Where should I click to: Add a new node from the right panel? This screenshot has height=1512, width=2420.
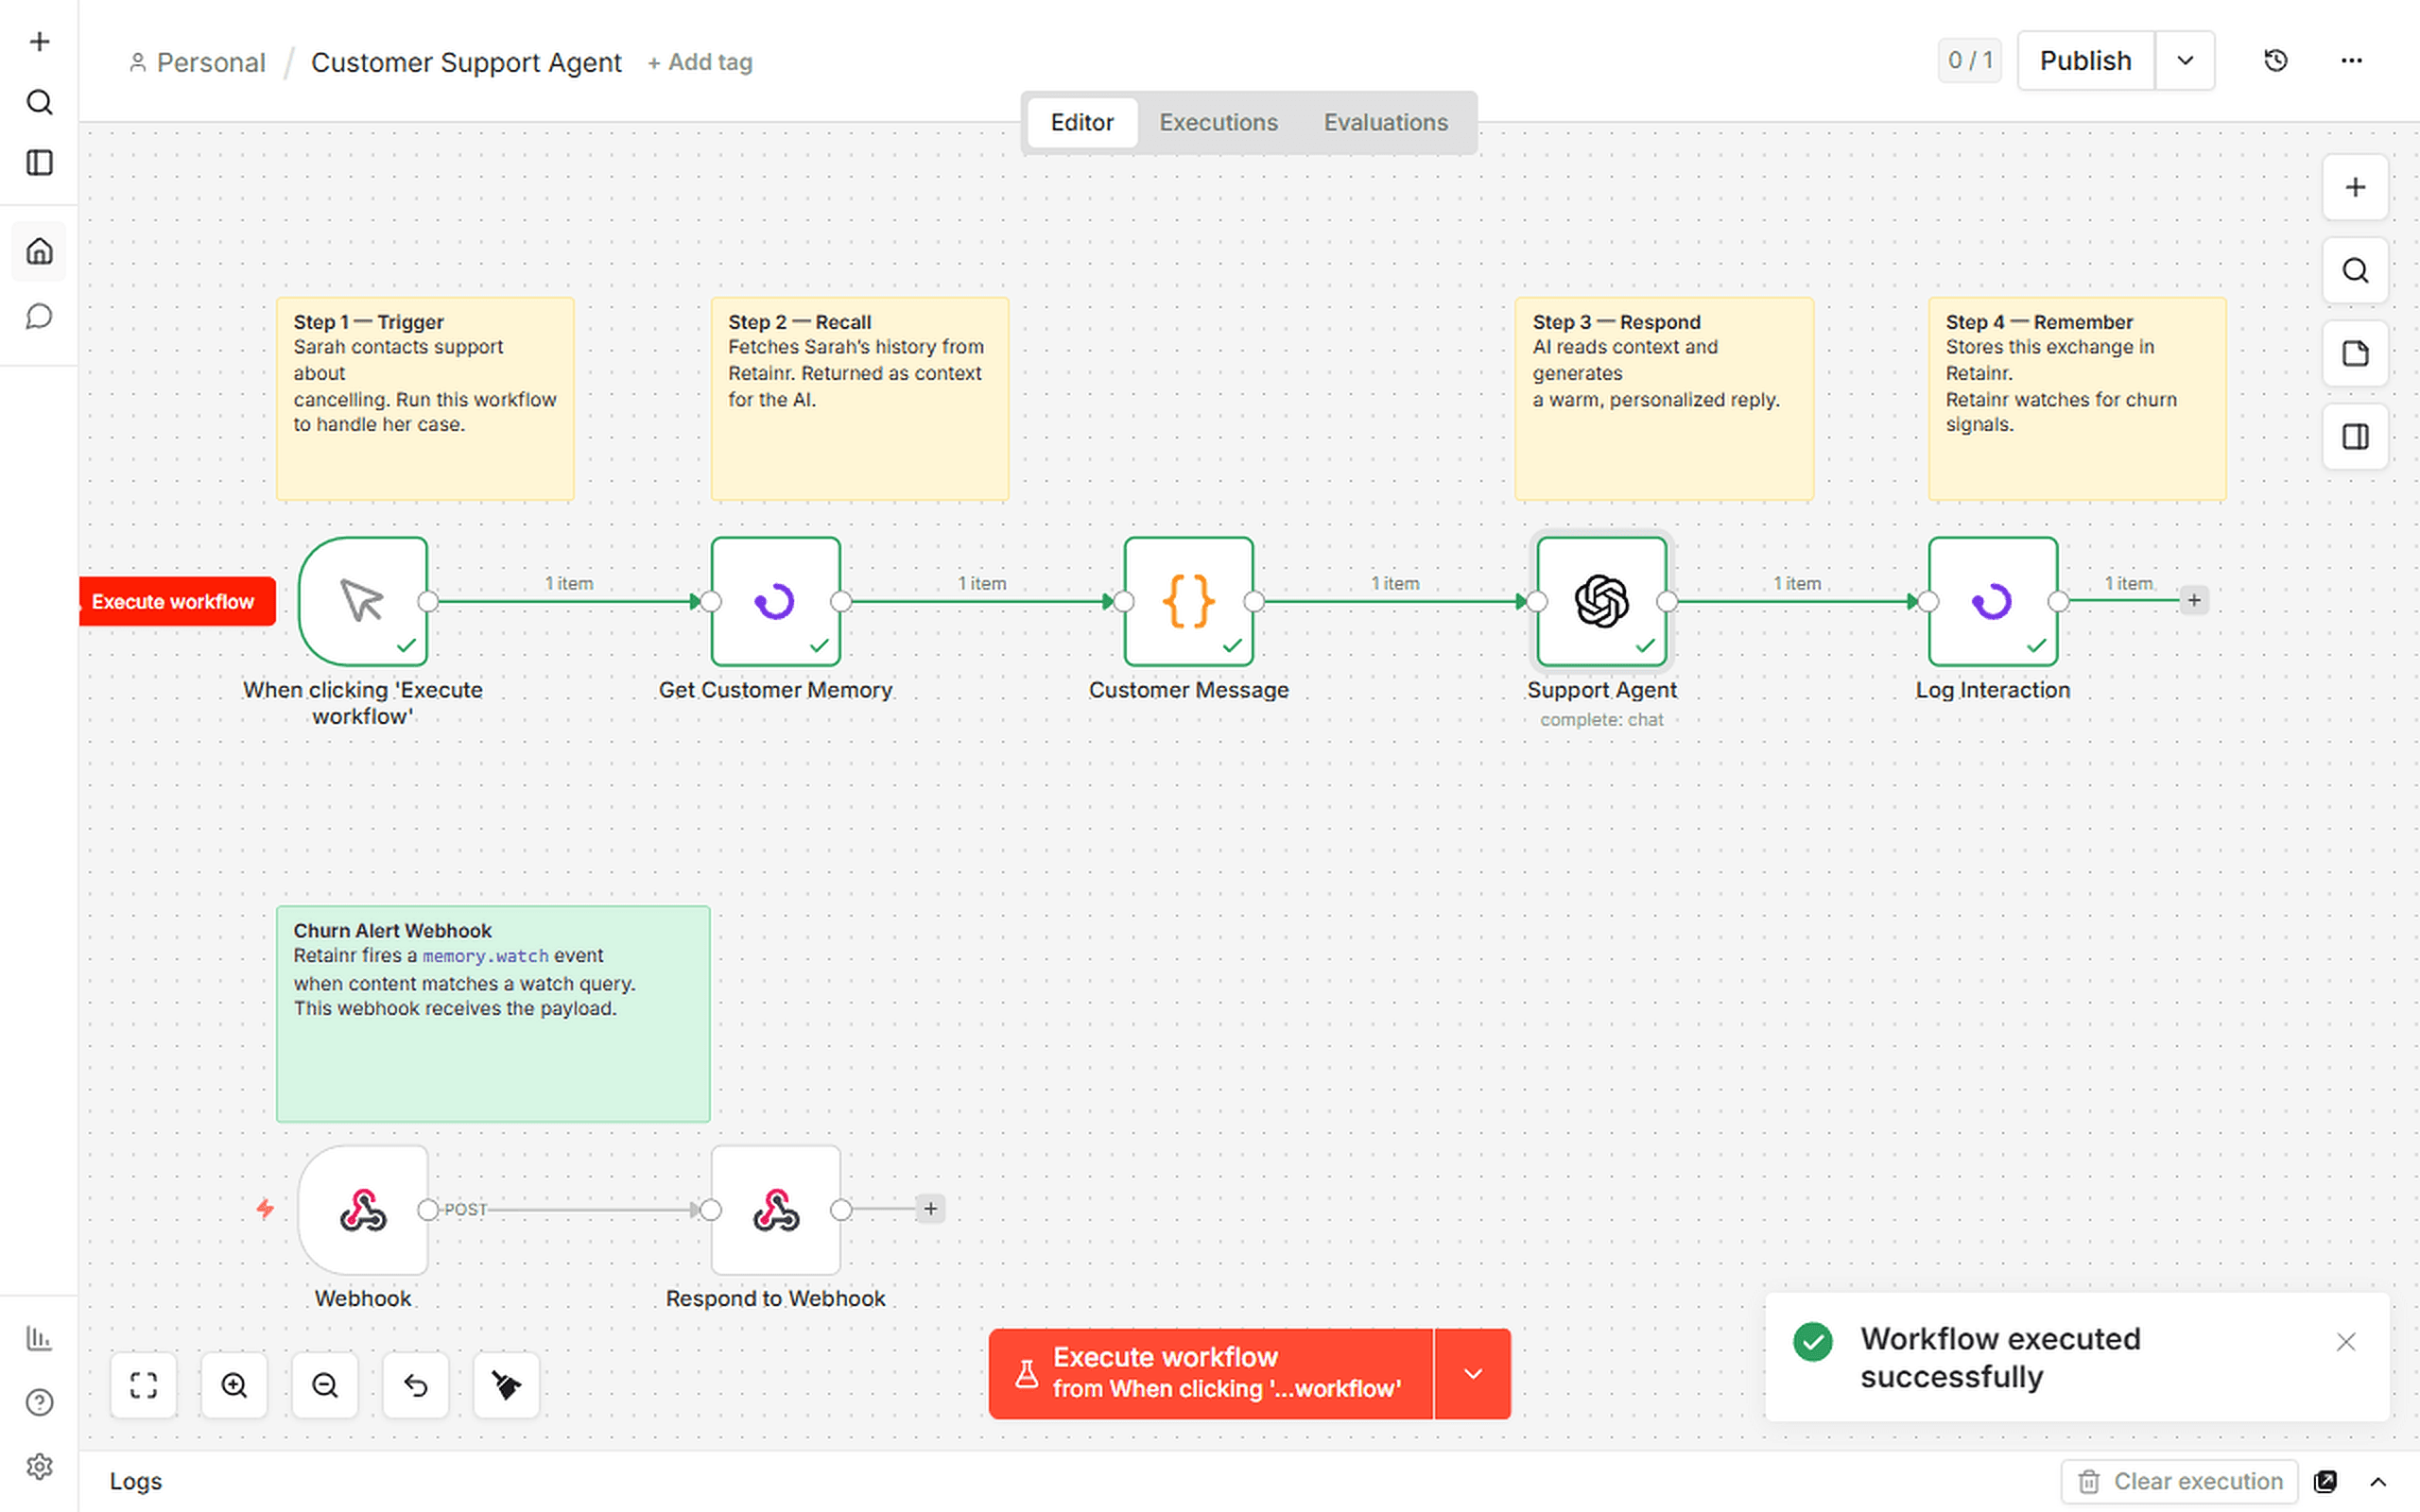coord(2355,187)
